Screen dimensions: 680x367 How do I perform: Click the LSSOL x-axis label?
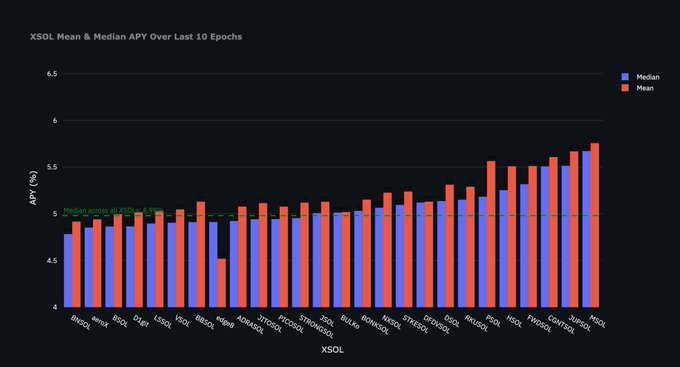[x=163, y=322]
